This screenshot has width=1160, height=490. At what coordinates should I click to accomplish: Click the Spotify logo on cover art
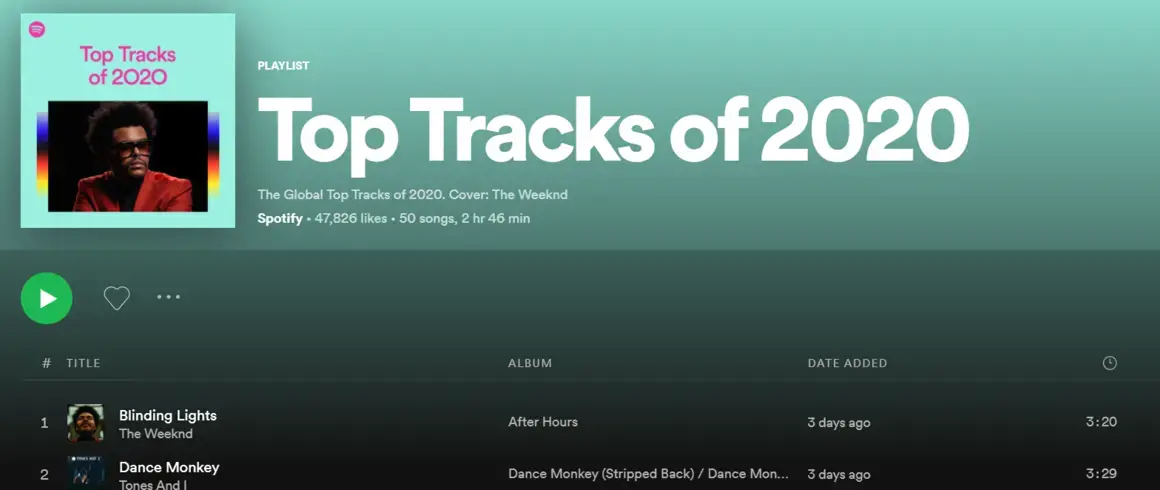tap(37, 30)
